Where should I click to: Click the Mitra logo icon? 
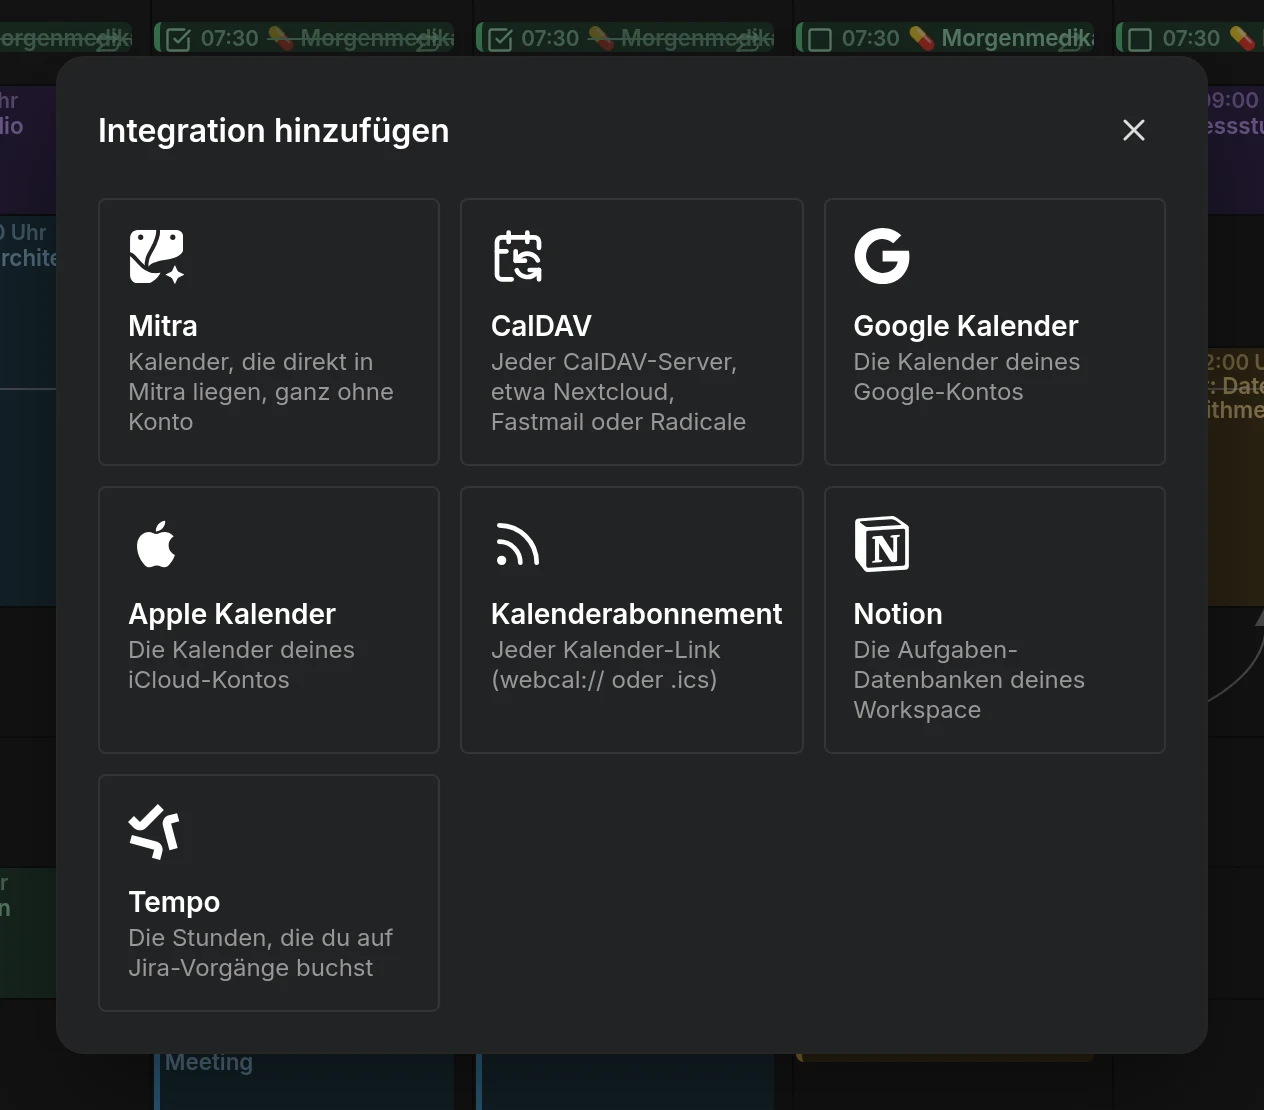pos(157,256)
